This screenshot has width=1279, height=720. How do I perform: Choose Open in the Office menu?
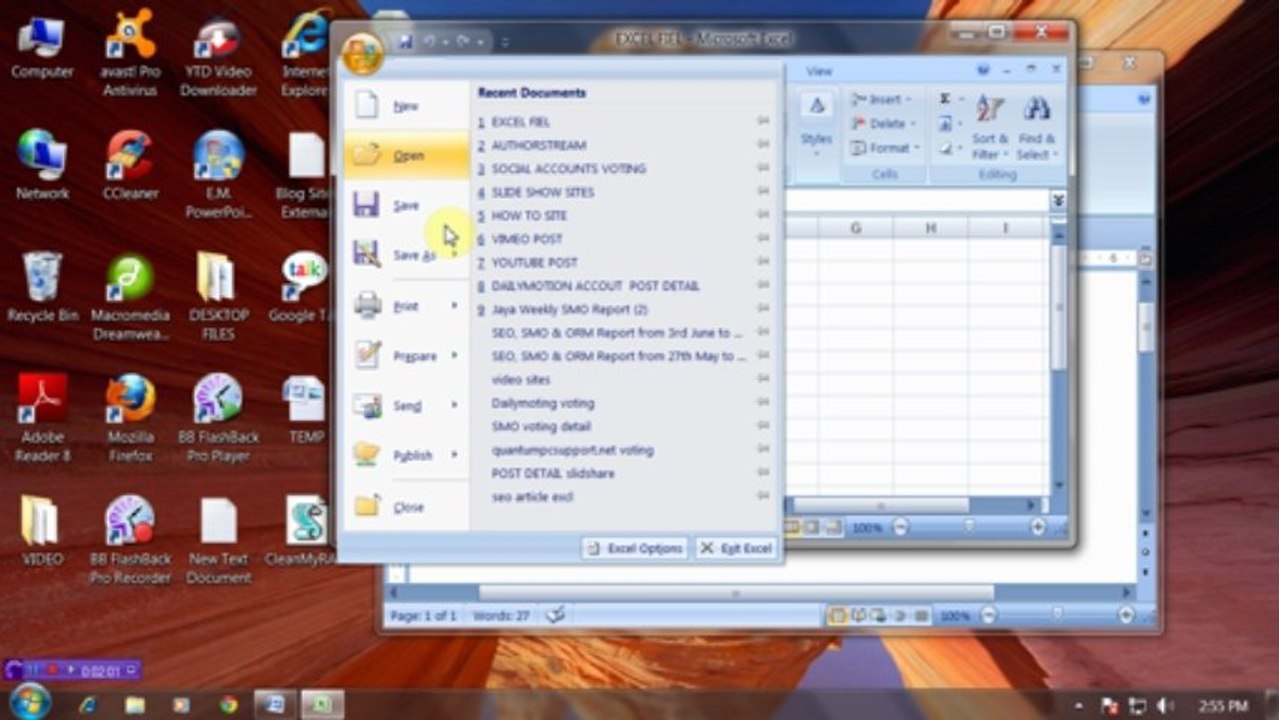[x=406, y=155]
